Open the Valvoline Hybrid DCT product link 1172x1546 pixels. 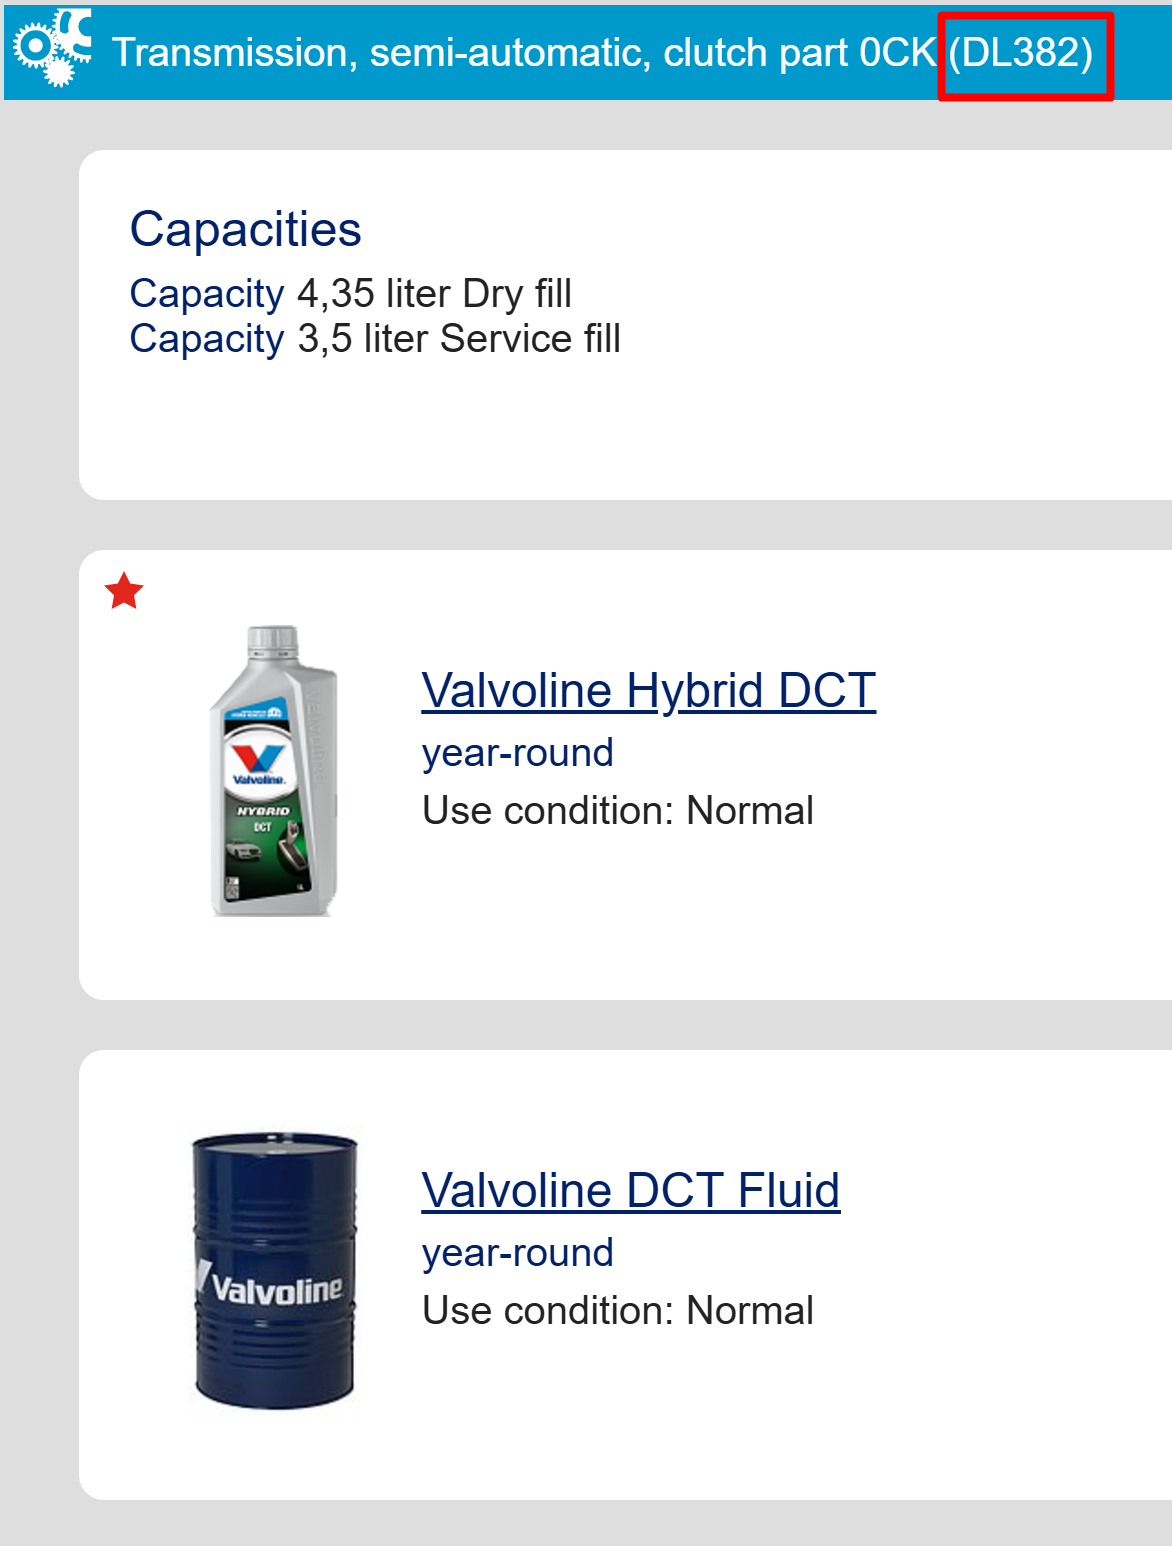649,690
